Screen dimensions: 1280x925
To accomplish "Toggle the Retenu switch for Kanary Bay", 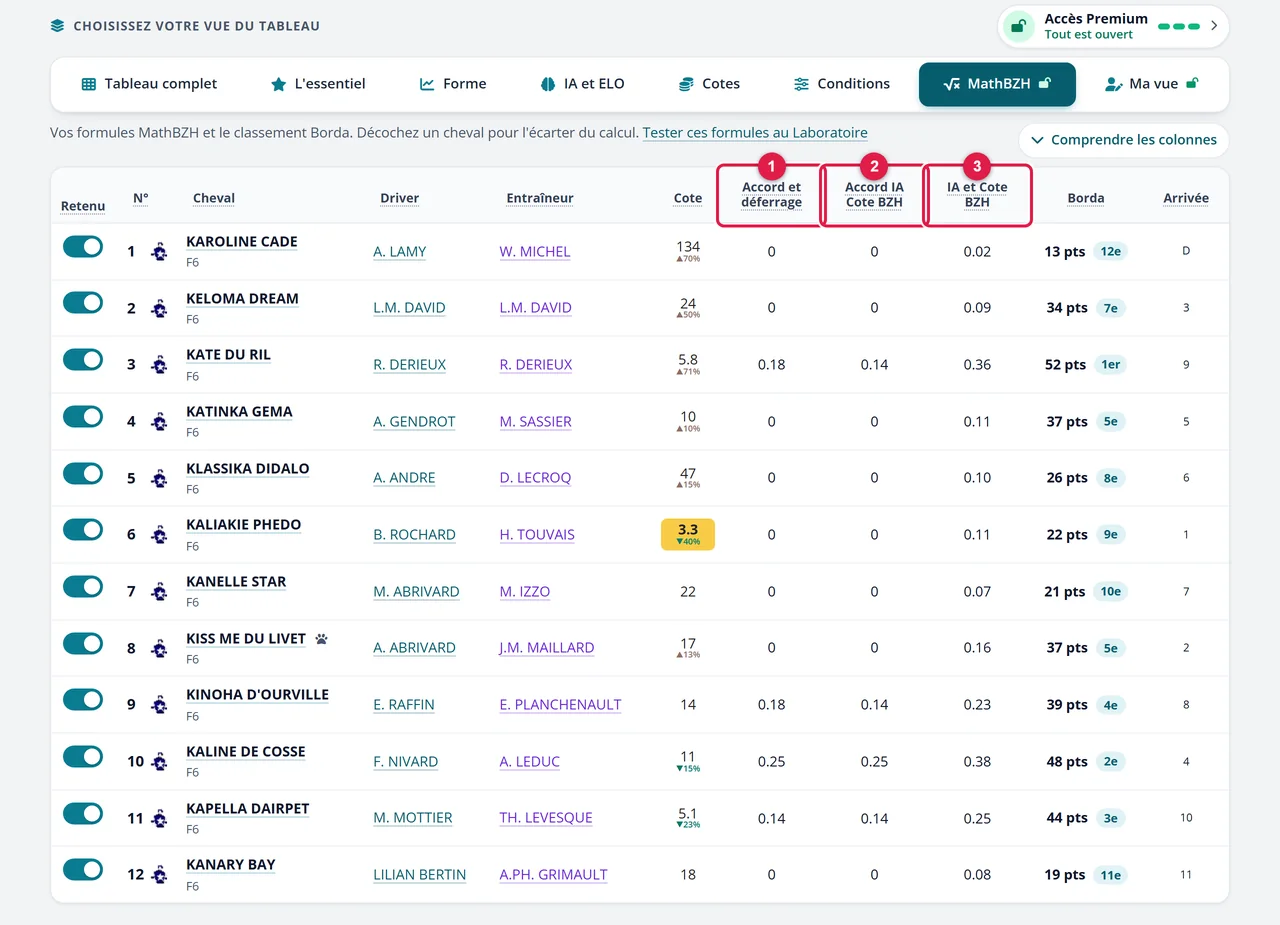I will click(x=83, y=870).
